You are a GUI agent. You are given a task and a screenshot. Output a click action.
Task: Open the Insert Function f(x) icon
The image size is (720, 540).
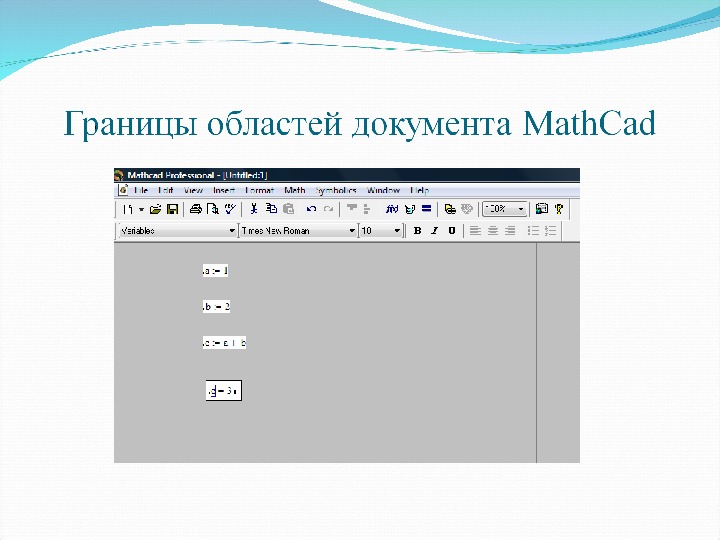coord(392,209)
